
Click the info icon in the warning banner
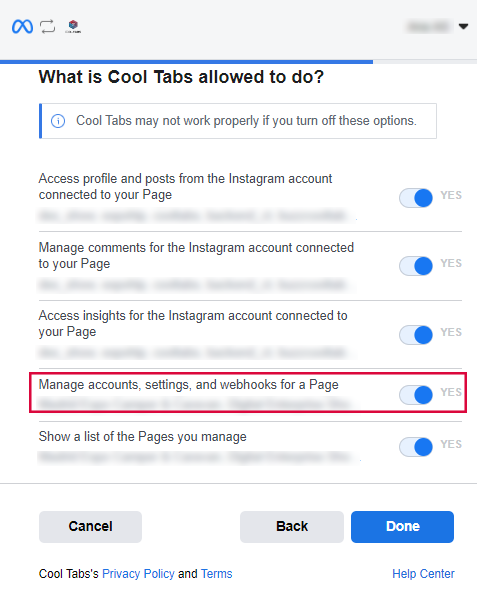pos(58,121)
